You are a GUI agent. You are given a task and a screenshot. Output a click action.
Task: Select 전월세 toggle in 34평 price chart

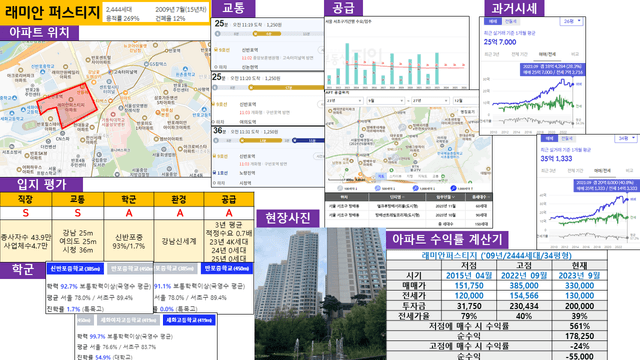point(567,138)
